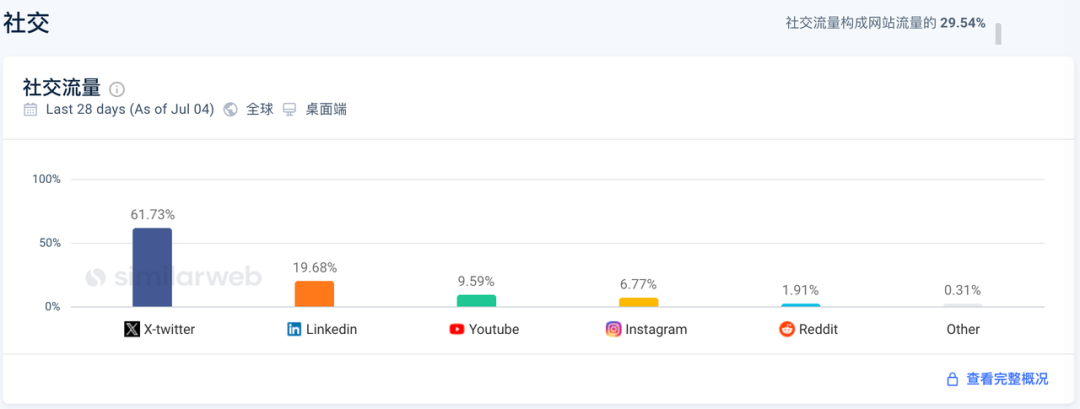Click the 61.73% value label
Screen dimensions: 1080x409
152,215
